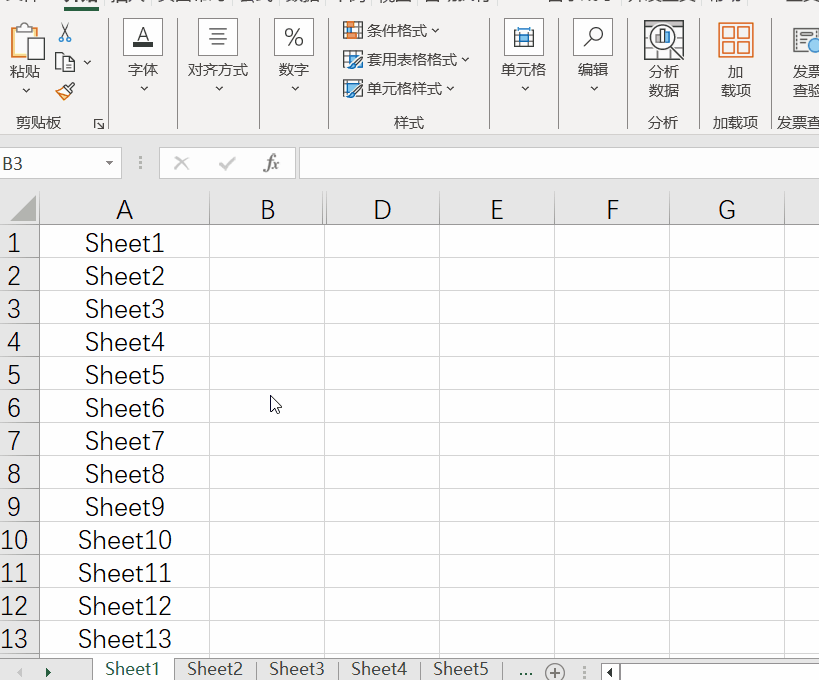Select cell containing Sheet12
This screenshot has height=680, width=819.
(x=124, y=605)
